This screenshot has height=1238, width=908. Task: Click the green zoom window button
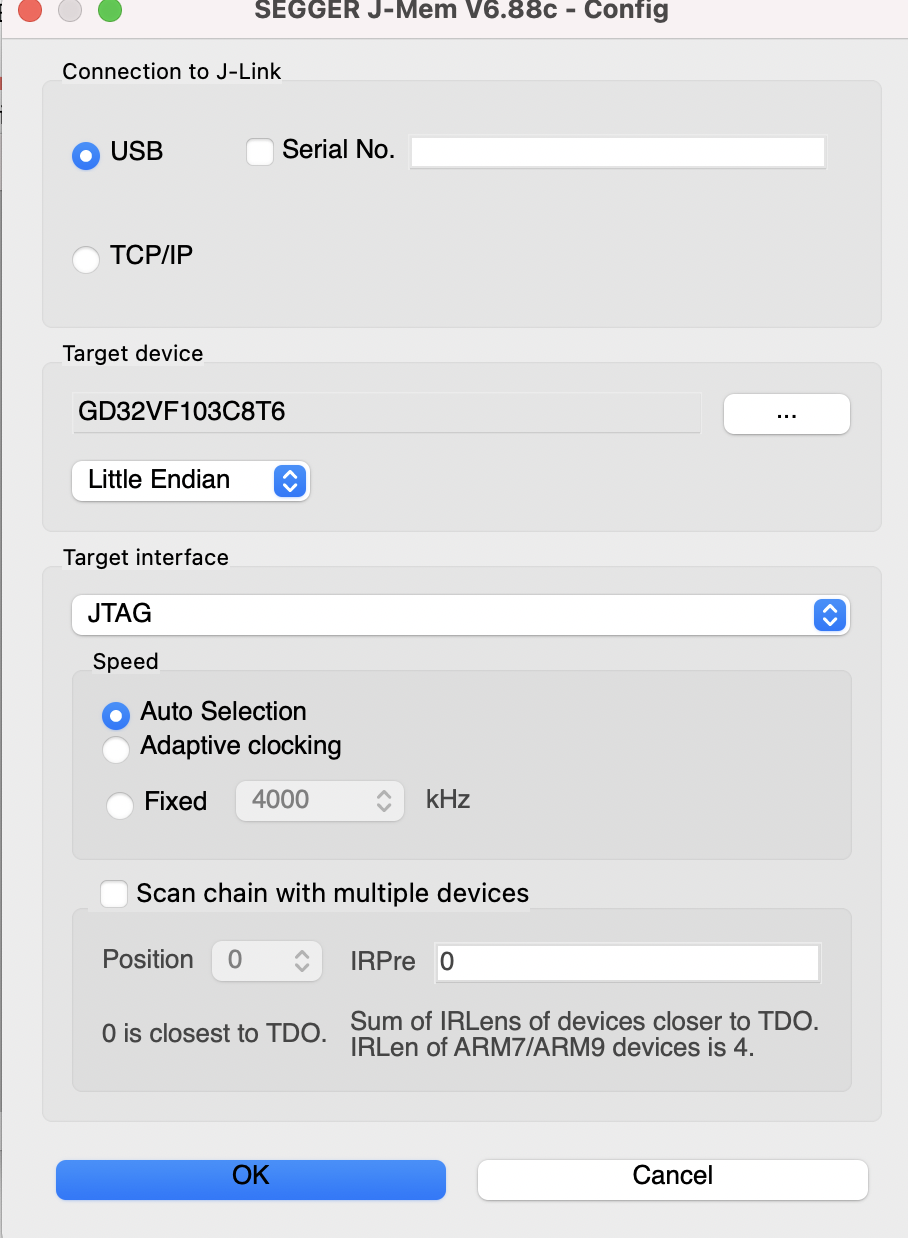tap(109, 11)
